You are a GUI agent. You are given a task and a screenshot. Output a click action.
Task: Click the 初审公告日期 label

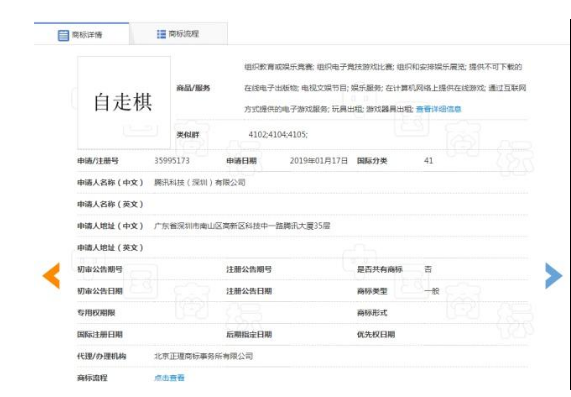click(x=100, y=291)
